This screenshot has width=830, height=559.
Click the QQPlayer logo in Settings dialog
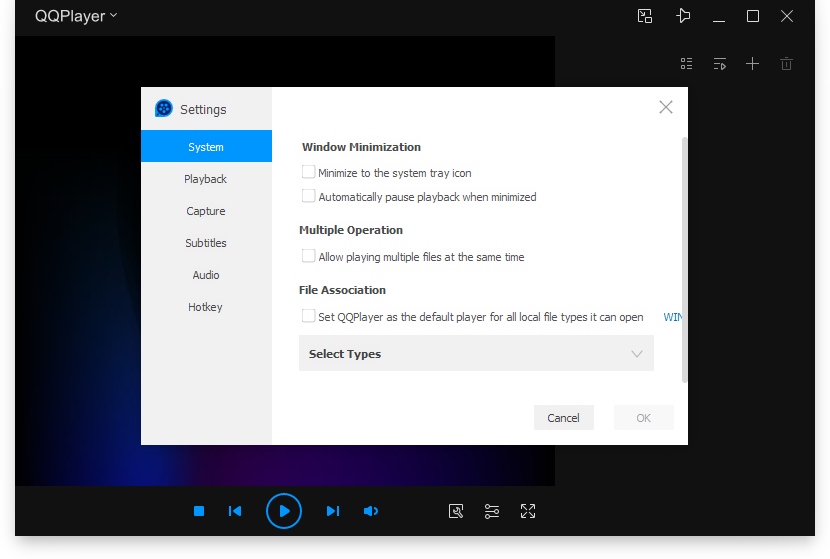164,109
